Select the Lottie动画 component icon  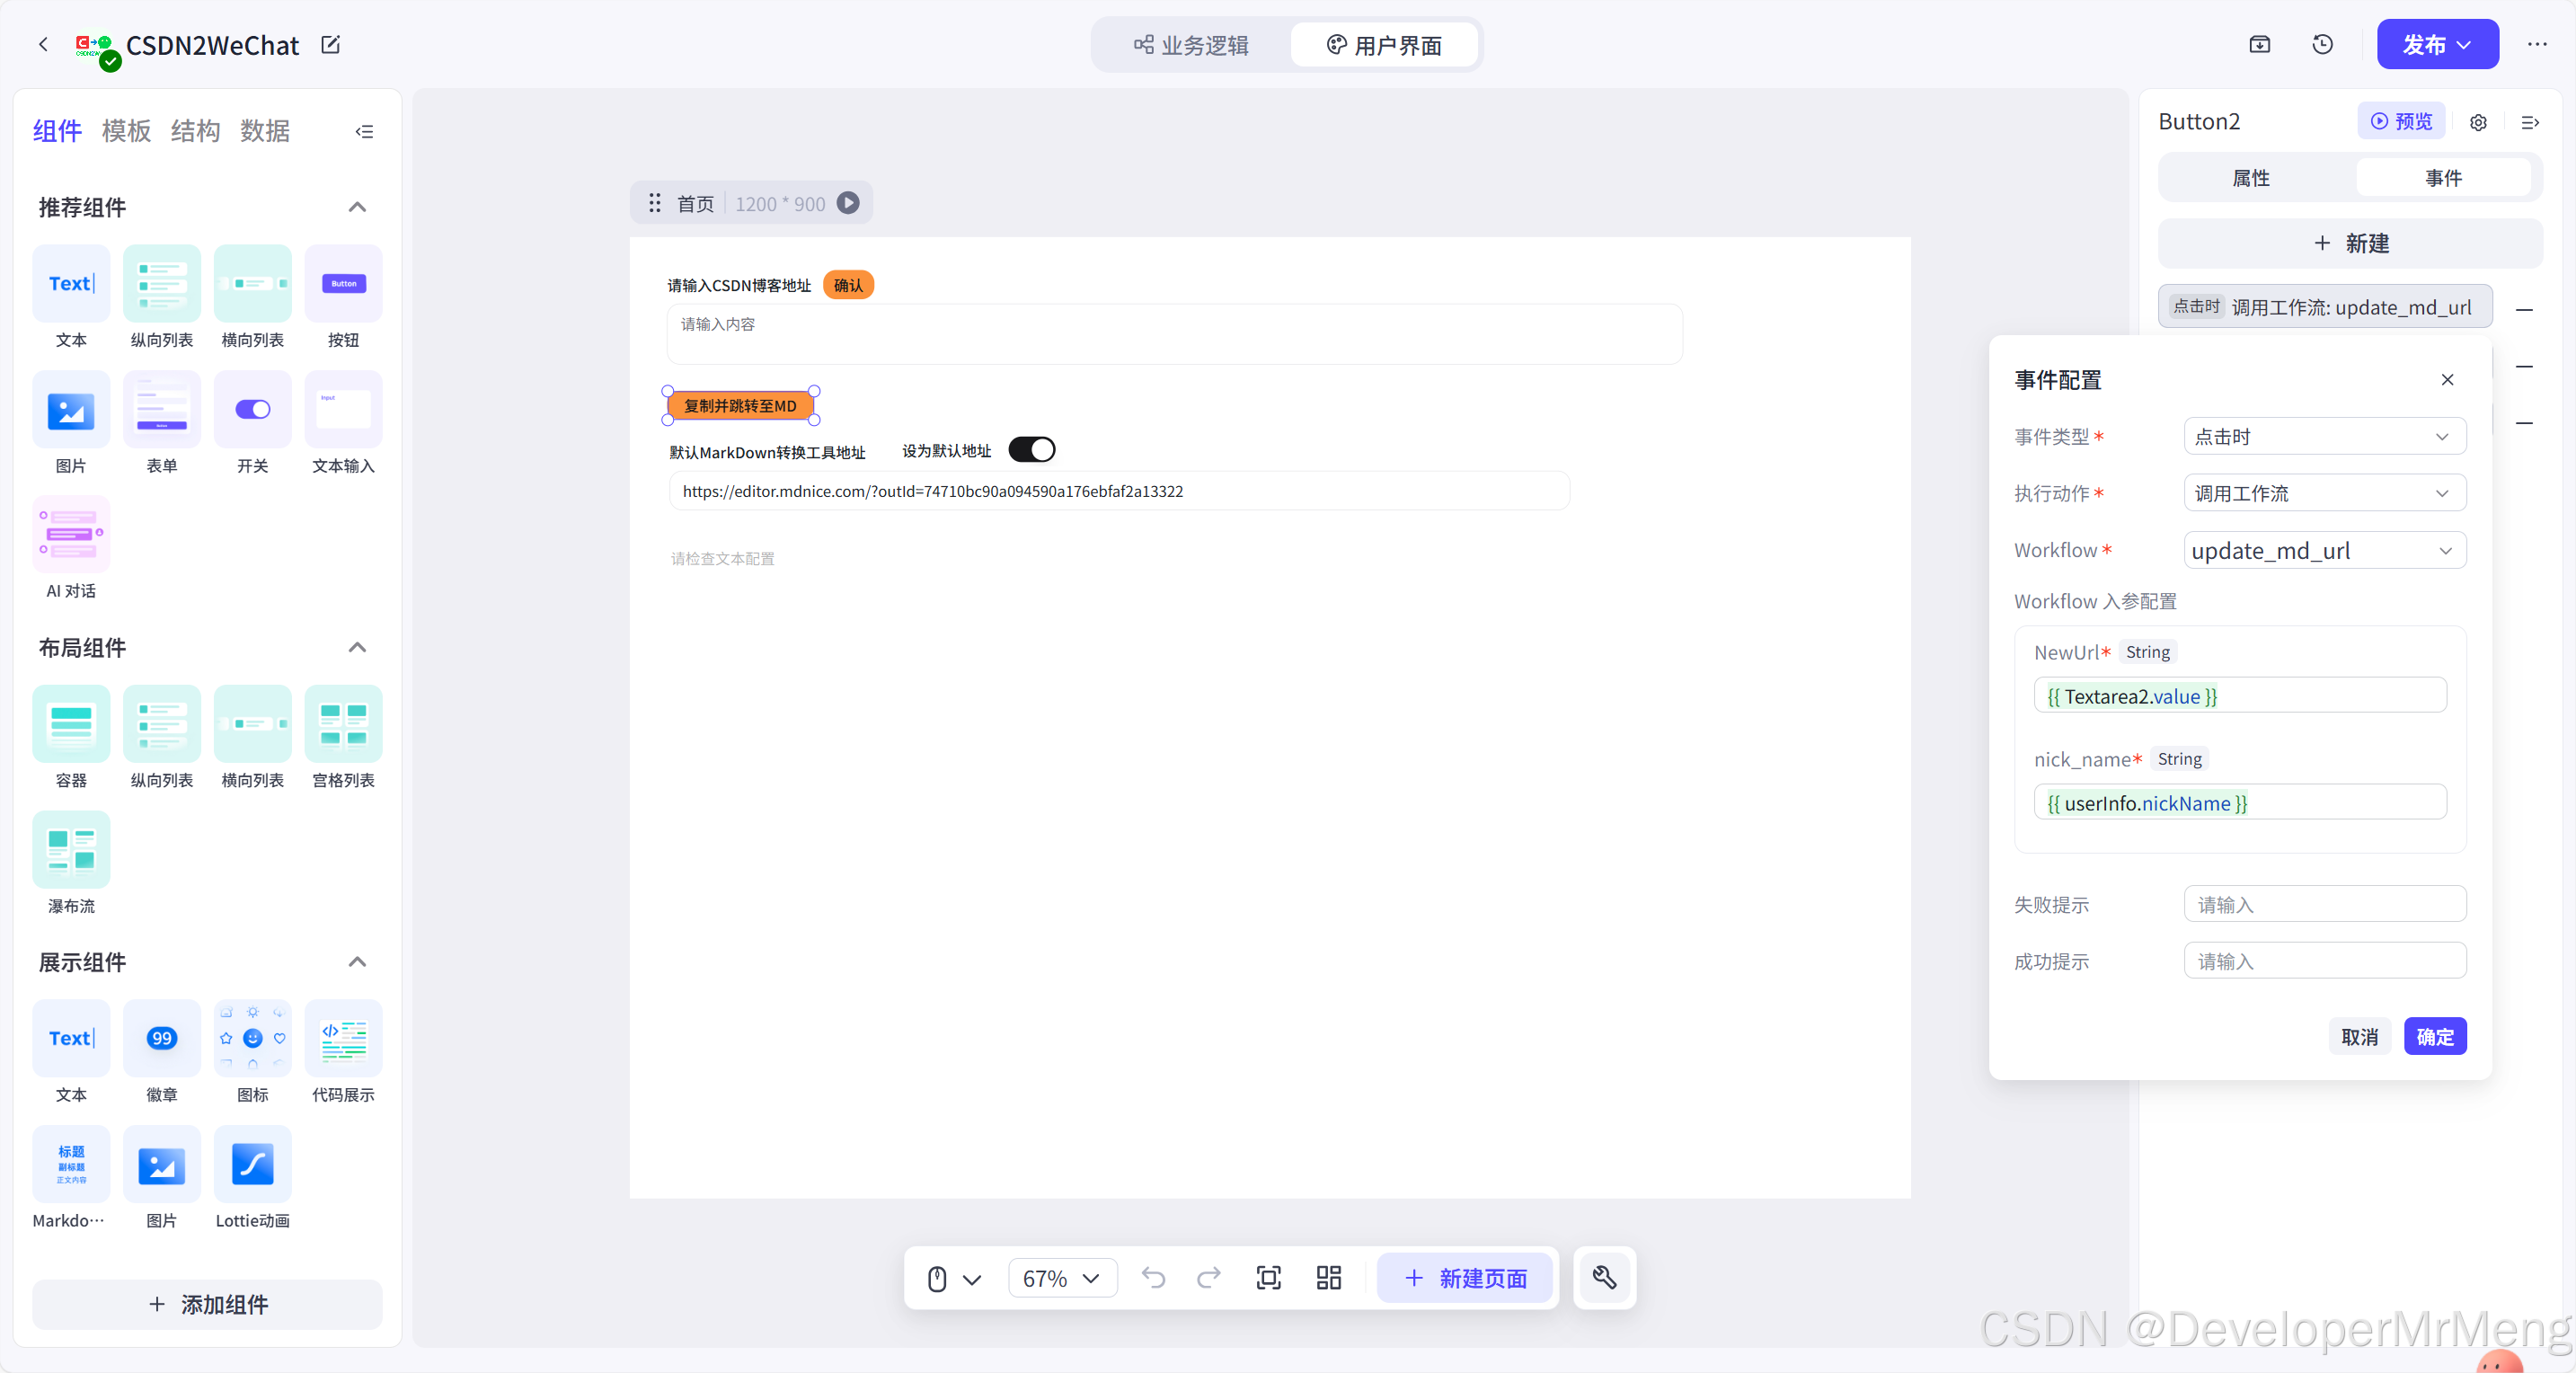[x=252, y=1164]
